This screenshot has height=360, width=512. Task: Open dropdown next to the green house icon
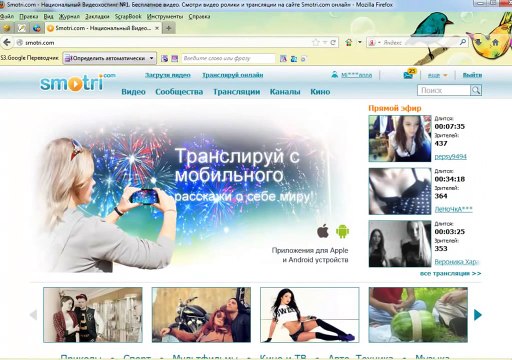point(360,42)
